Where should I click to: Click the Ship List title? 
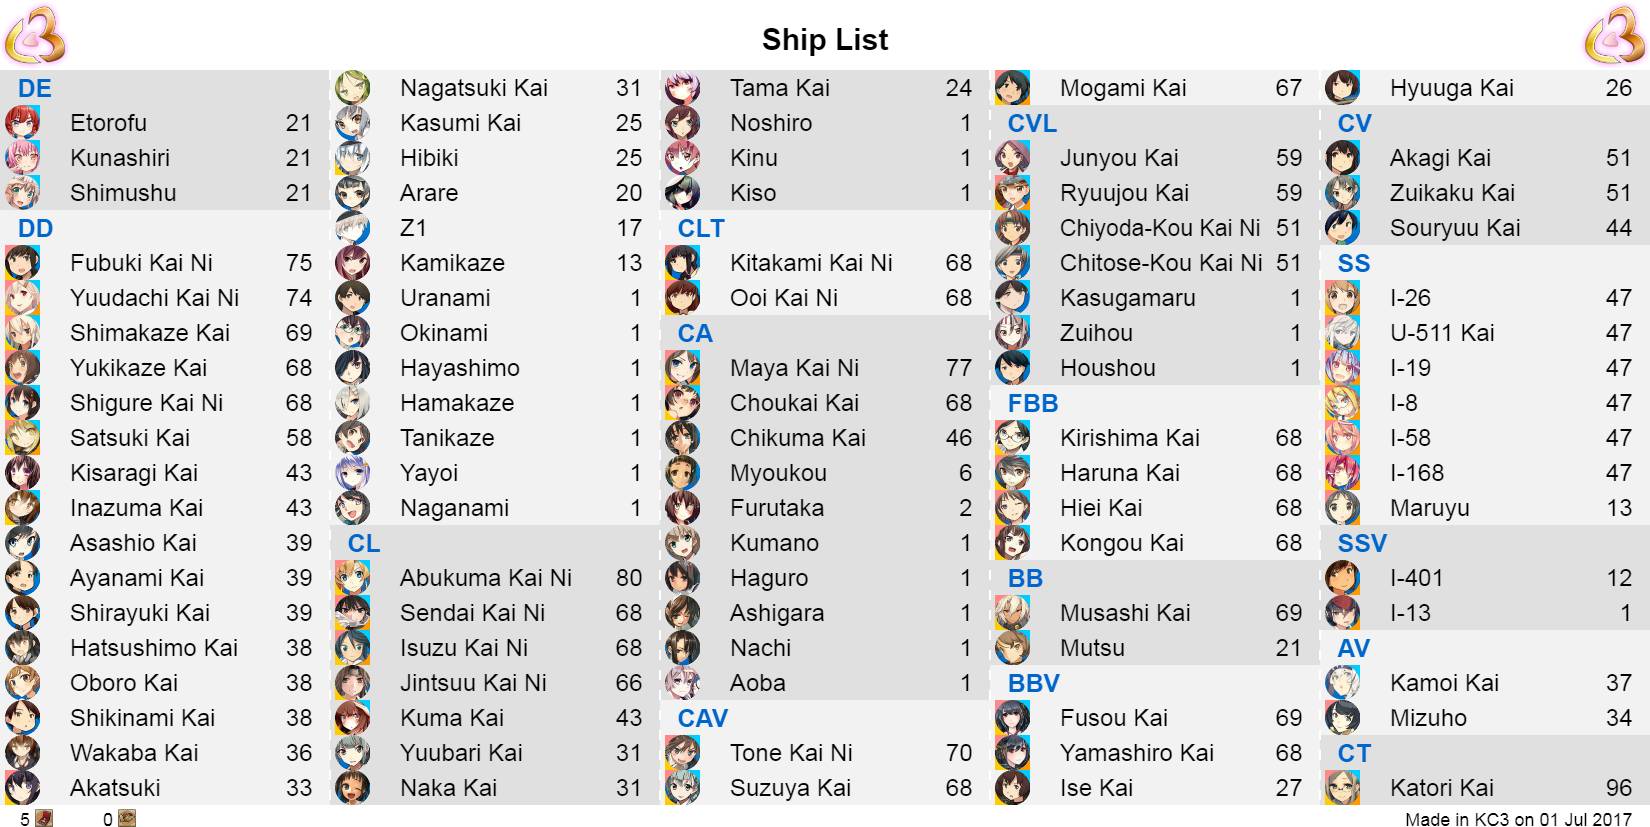coord(825,39)
